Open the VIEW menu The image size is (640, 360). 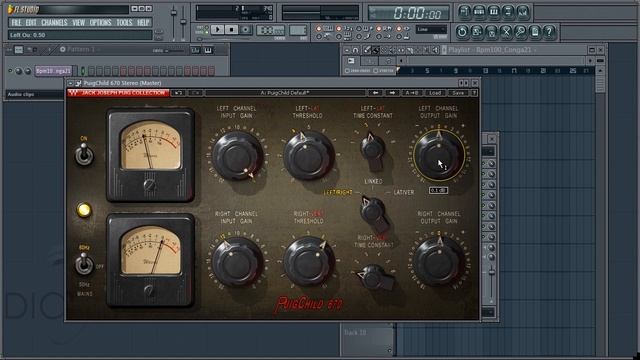78,22
